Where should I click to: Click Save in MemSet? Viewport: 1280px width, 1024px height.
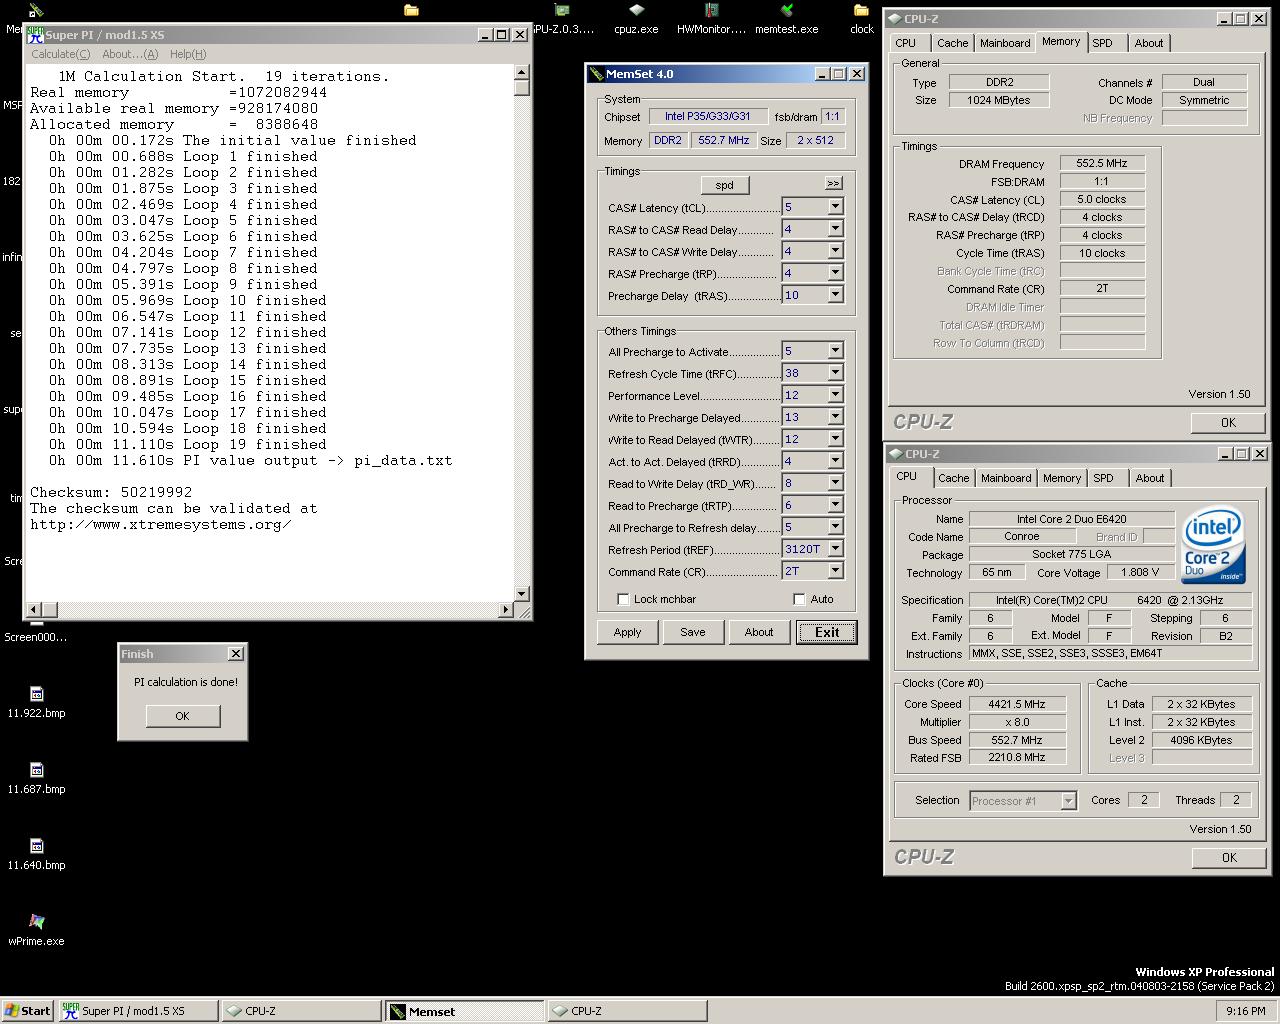pos(693,632)
